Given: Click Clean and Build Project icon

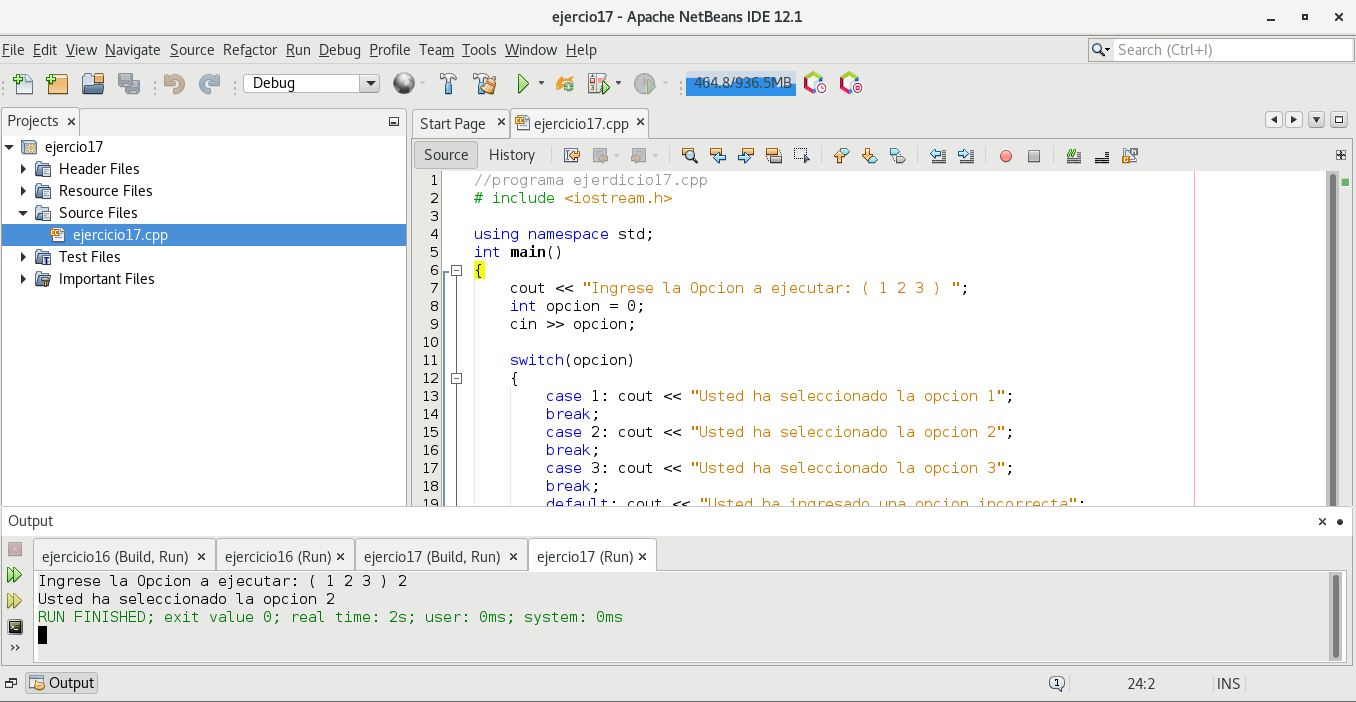Looking at the screenshot, I should (485, 84).
